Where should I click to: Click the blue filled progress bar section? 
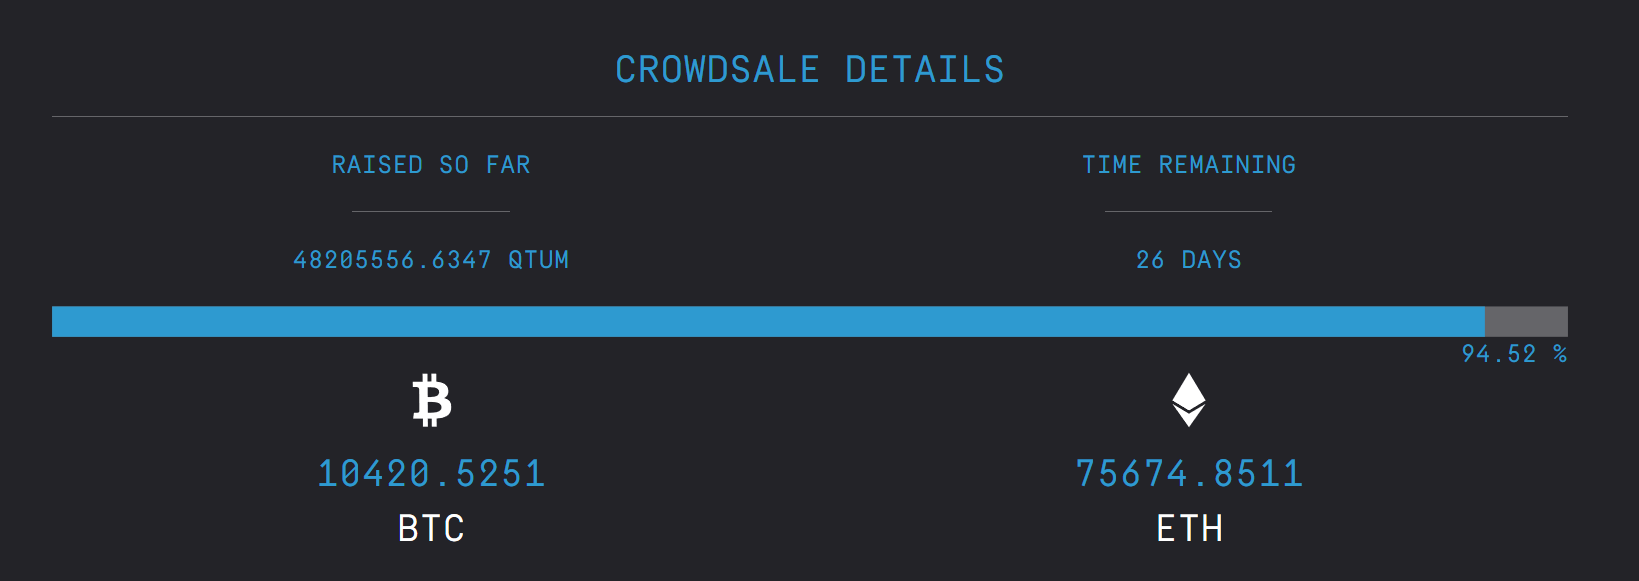tap(768, 322)
